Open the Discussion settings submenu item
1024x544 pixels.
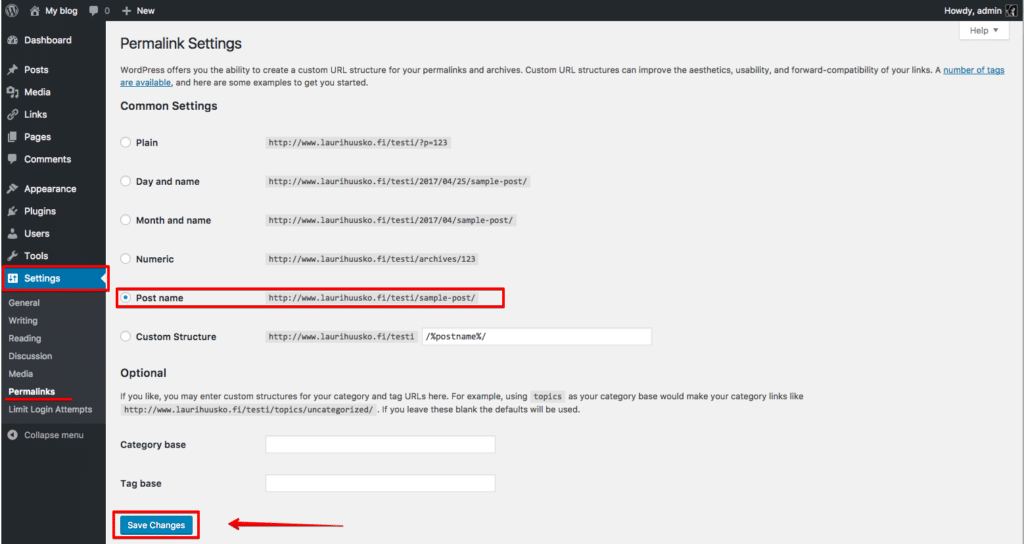[30, 356]
